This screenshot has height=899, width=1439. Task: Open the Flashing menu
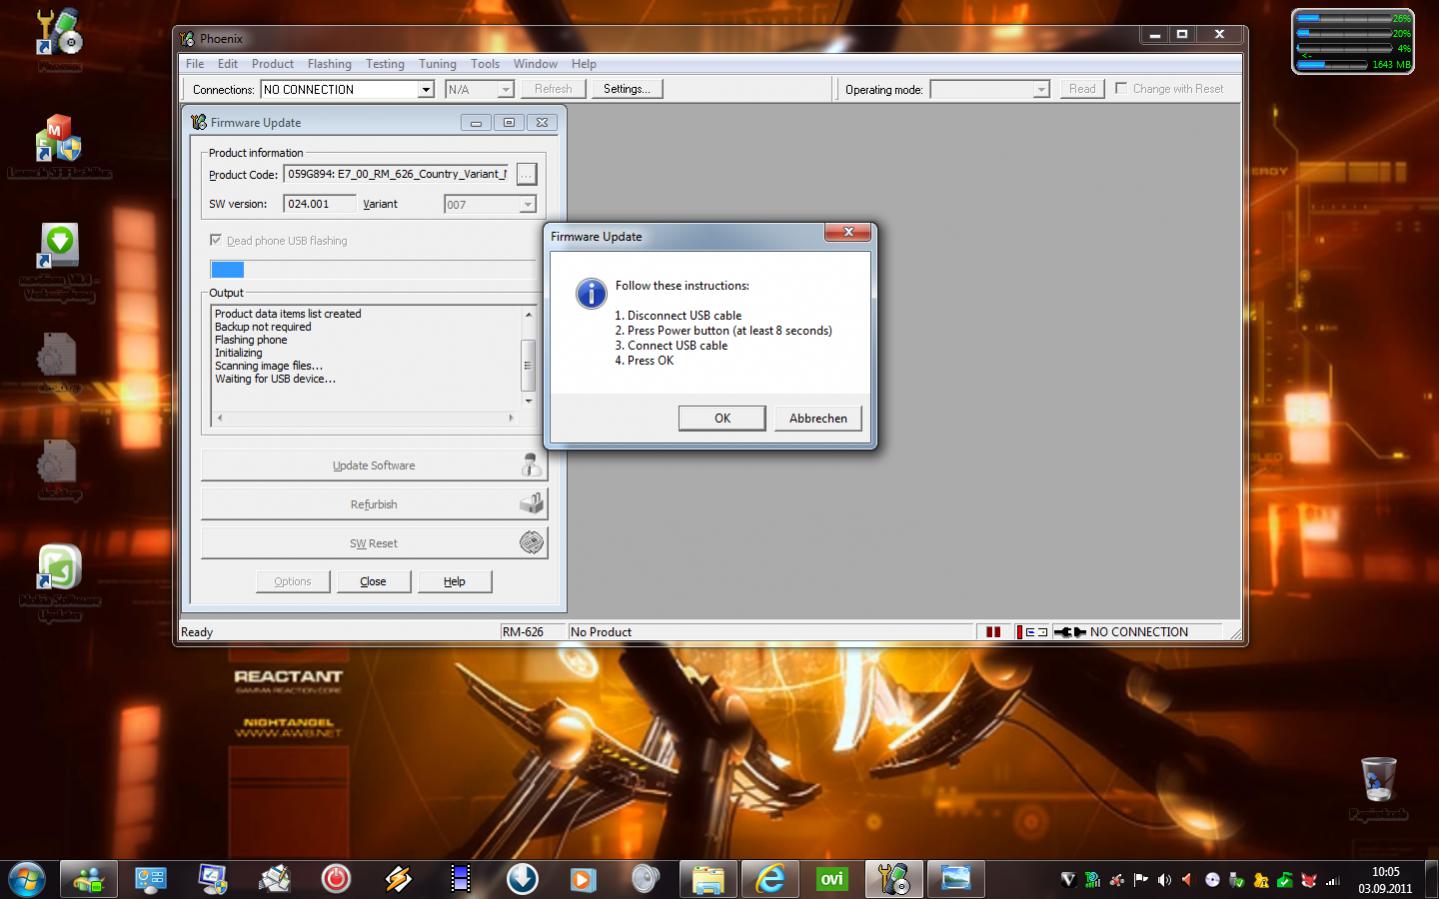pos(330,64)
